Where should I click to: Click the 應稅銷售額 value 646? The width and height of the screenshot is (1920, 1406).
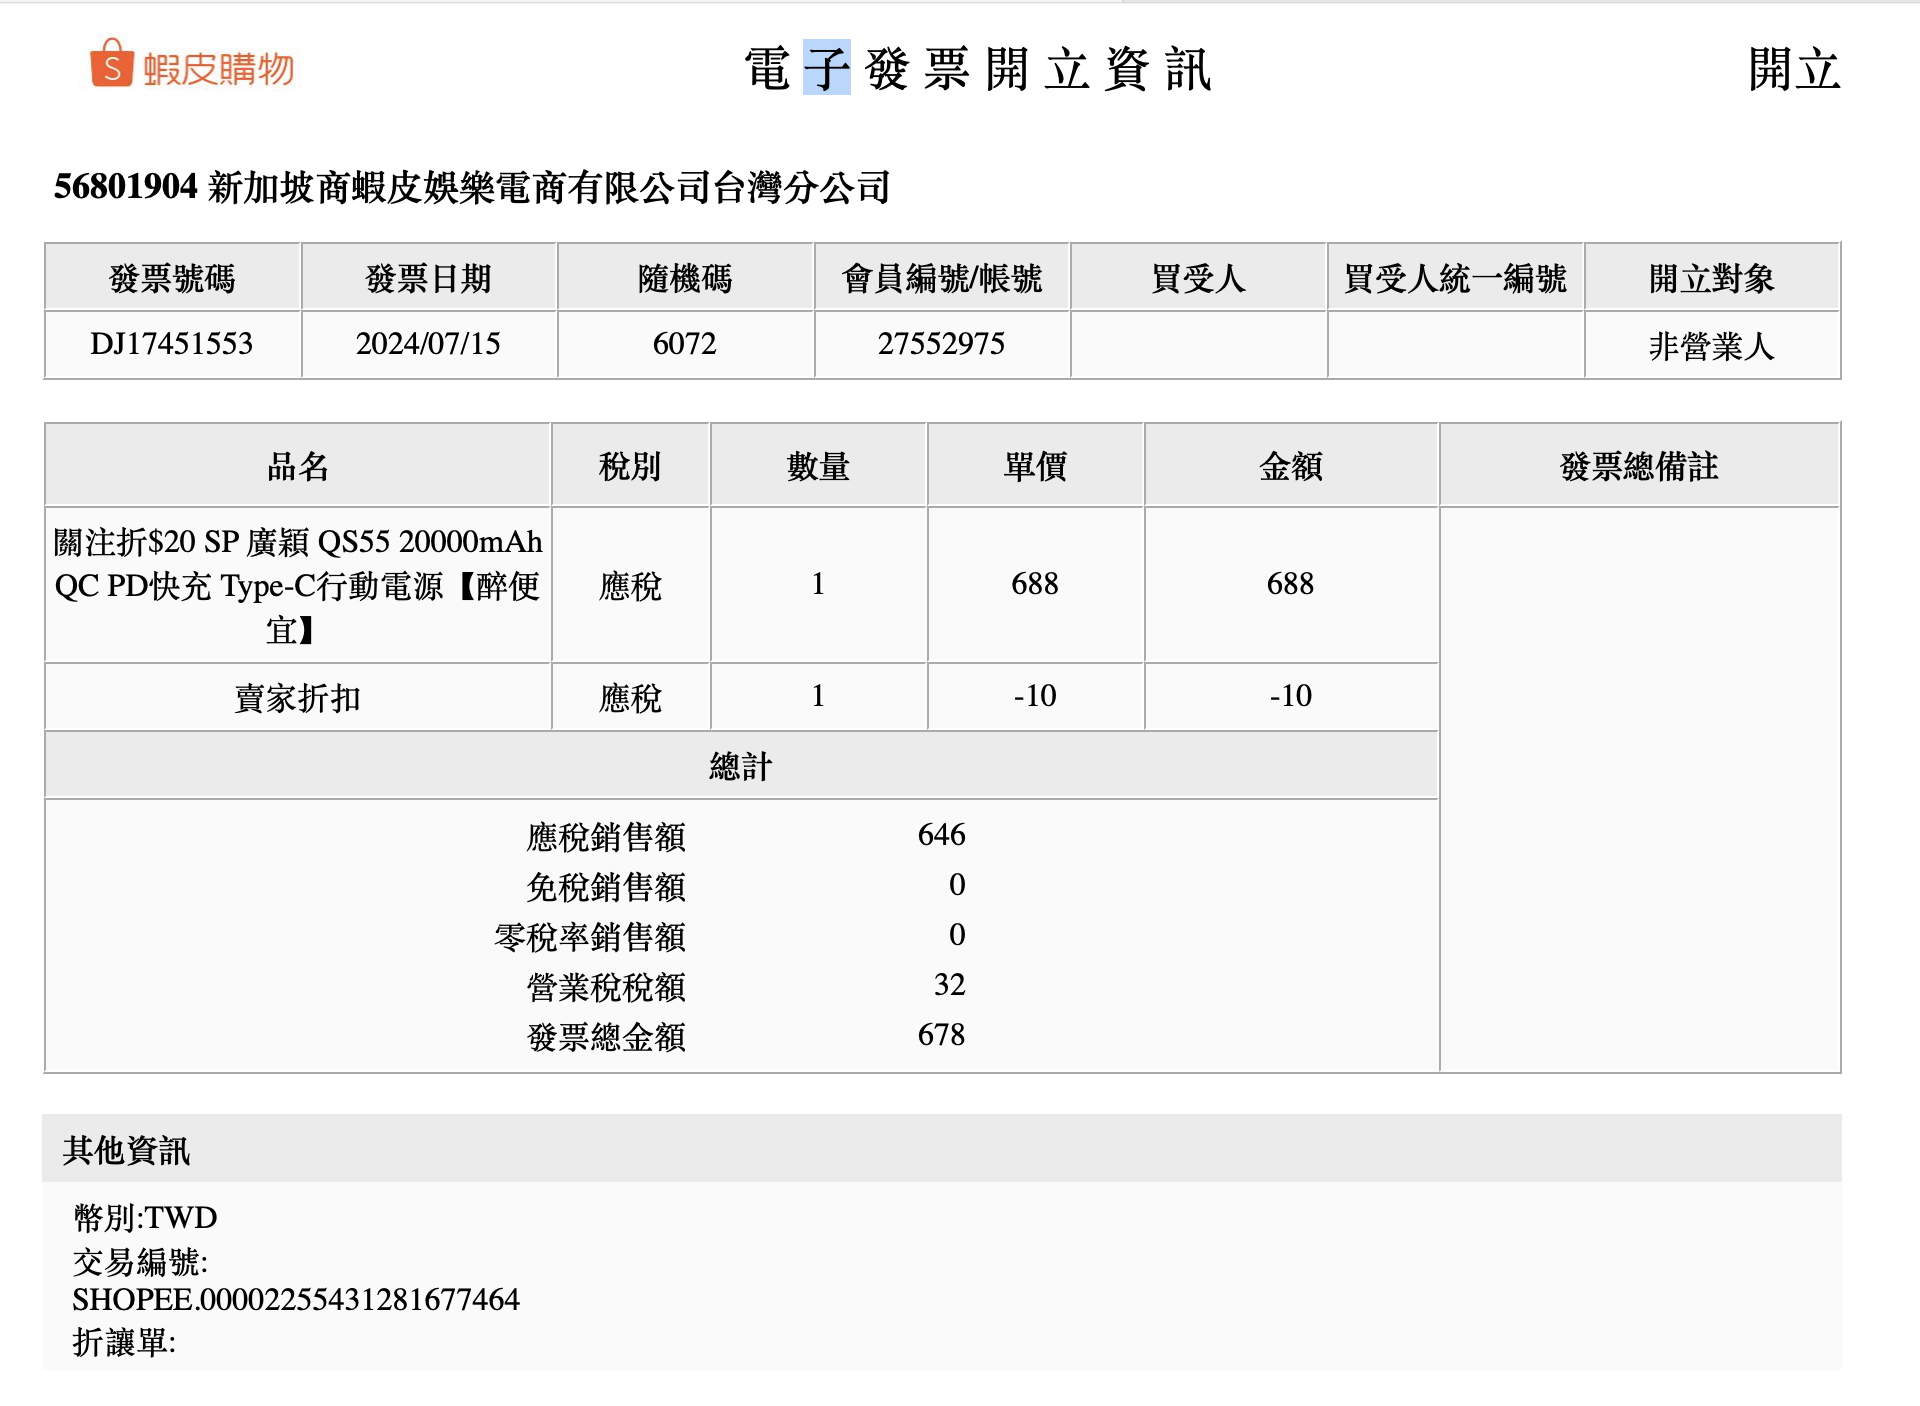tap(941, 835)
